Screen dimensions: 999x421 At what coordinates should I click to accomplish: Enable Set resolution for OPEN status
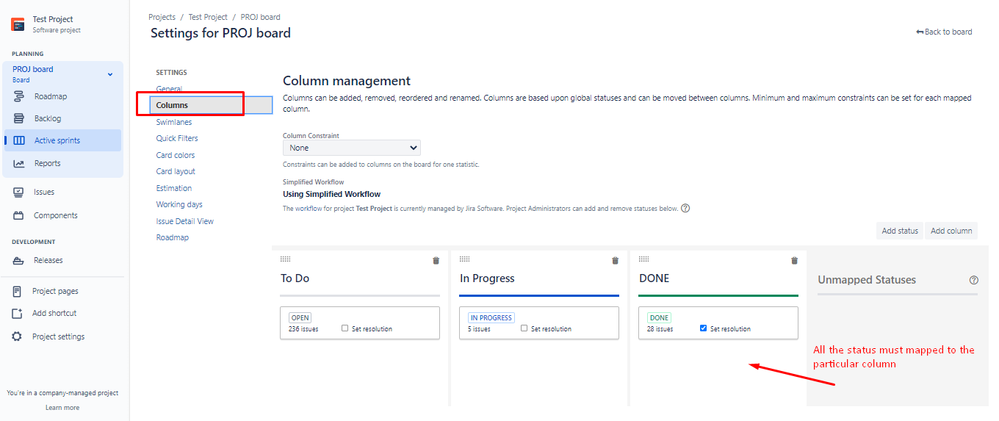345,329
